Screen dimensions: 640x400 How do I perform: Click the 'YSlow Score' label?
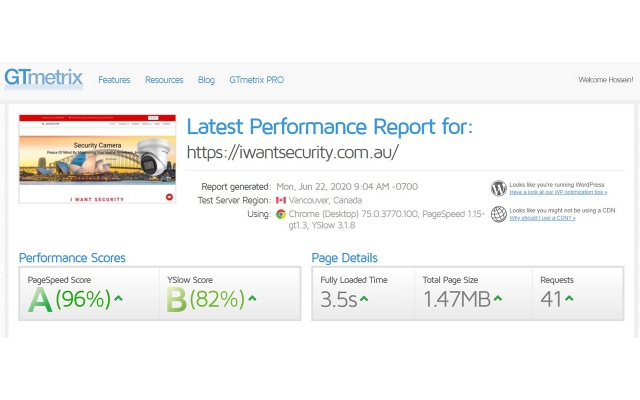click(190, 280)
